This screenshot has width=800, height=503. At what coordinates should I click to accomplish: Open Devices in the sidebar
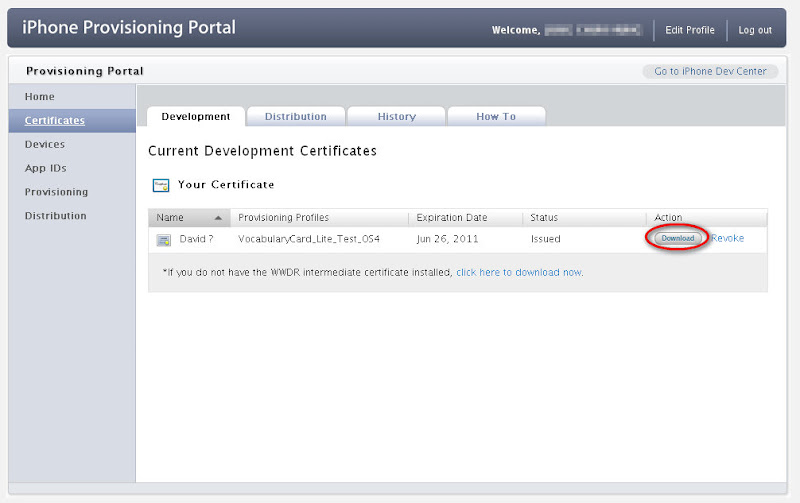(x=45, y=144)
